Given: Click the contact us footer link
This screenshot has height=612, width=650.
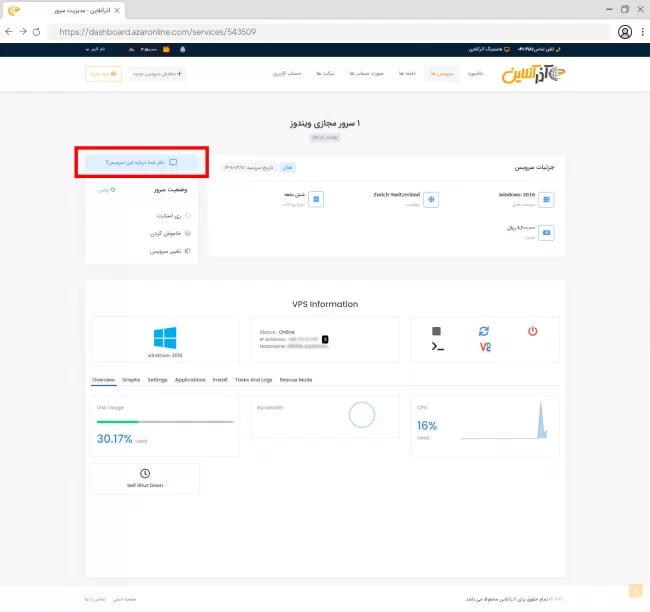Looking at the screenshot, I should (95, 599).
